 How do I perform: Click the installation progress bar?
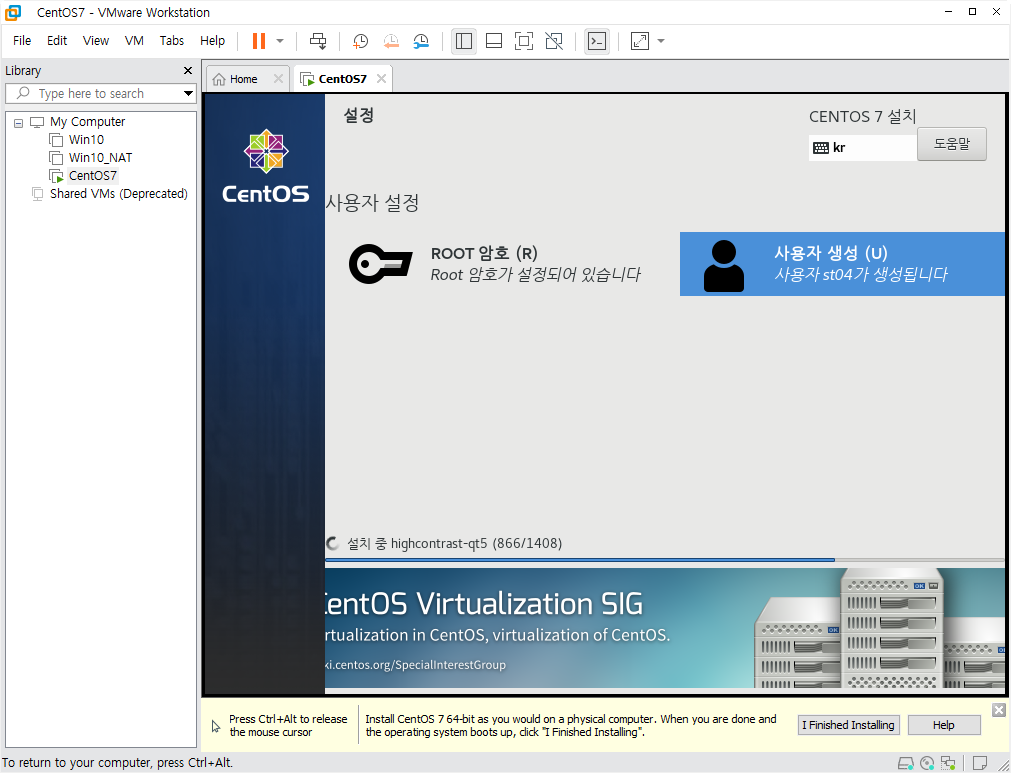point(665,560)
